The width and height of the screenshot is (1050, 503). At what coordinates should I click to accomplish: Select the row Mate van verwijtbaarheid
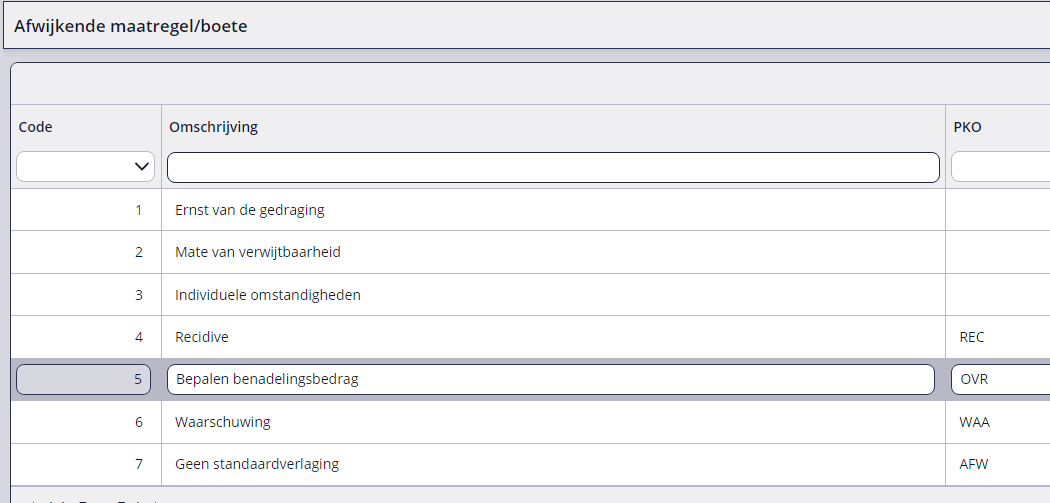pyautogui.click(x=530, y=253)
